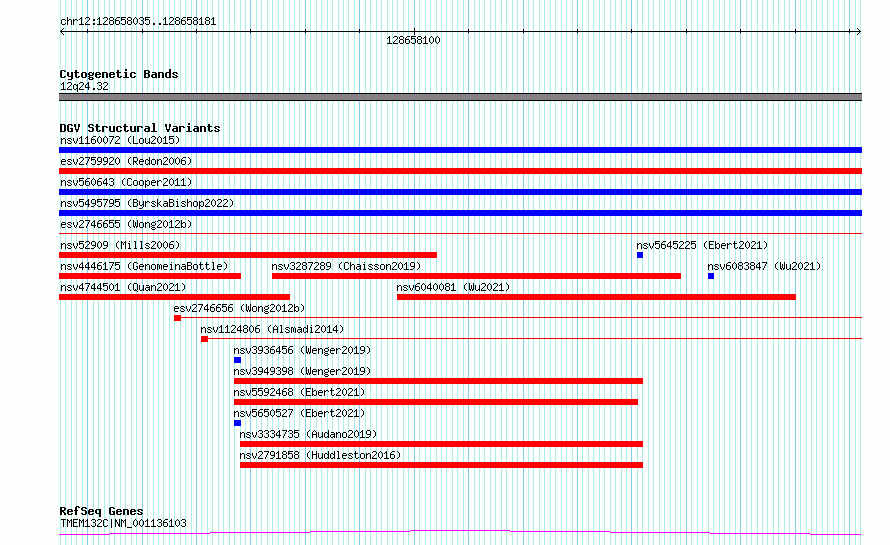890x545 pixels.
Task: Select nsv3334735 (Audano2019) label
Action: coord(308,434)
